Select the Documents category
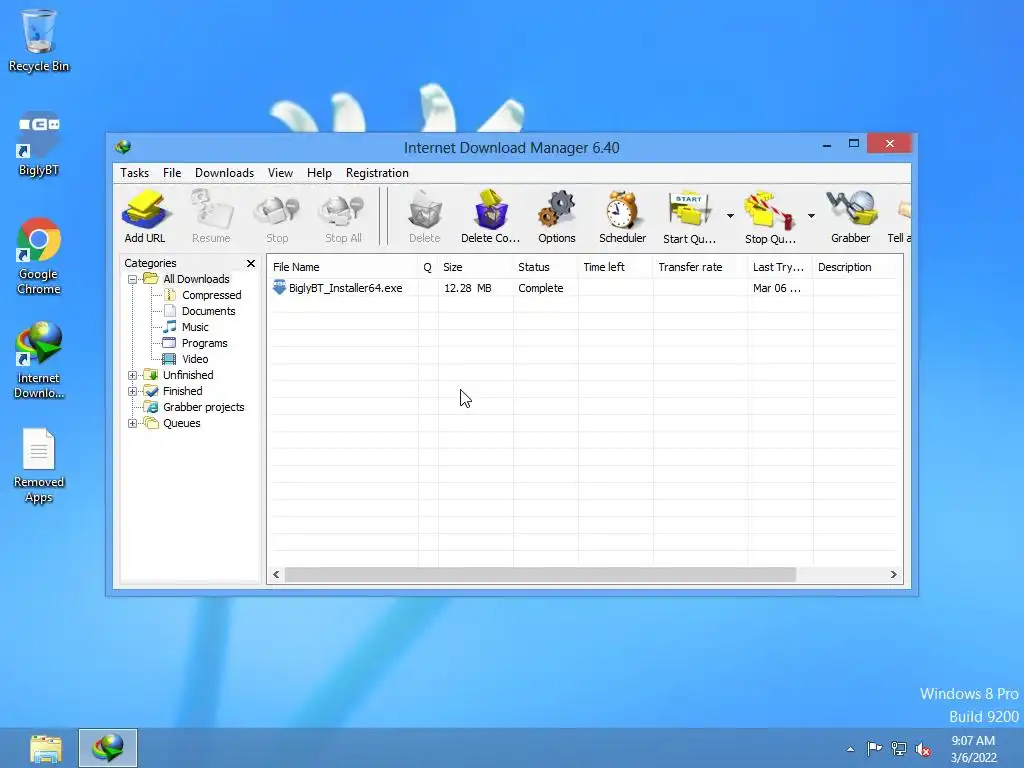1024x768 pixels. (x=208, y=311)
